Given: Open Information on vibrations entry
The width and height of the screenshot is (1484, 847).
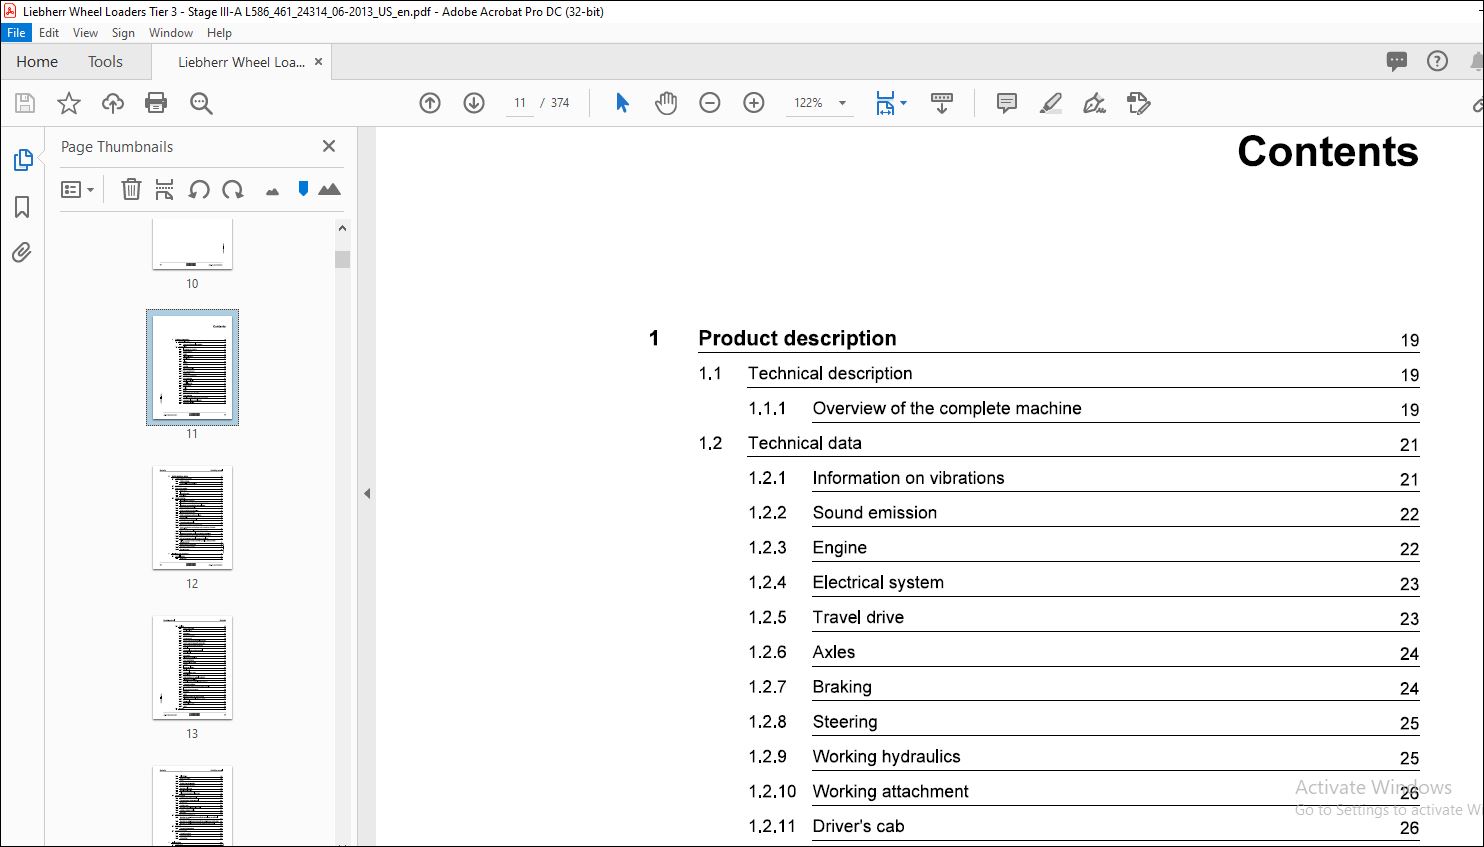Looking at the screenshot, I should [908, 478].
